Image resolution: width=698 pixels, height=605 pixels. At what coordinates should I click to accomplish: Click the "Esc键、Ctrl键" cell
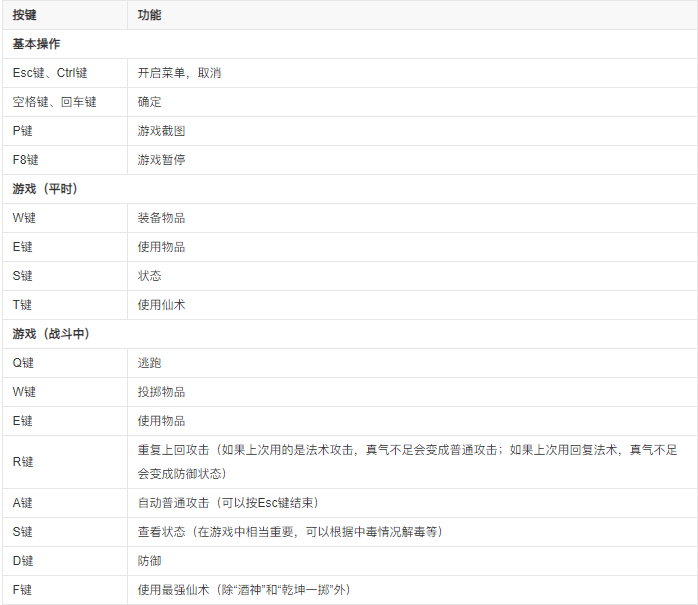click(x=50, y=73)
